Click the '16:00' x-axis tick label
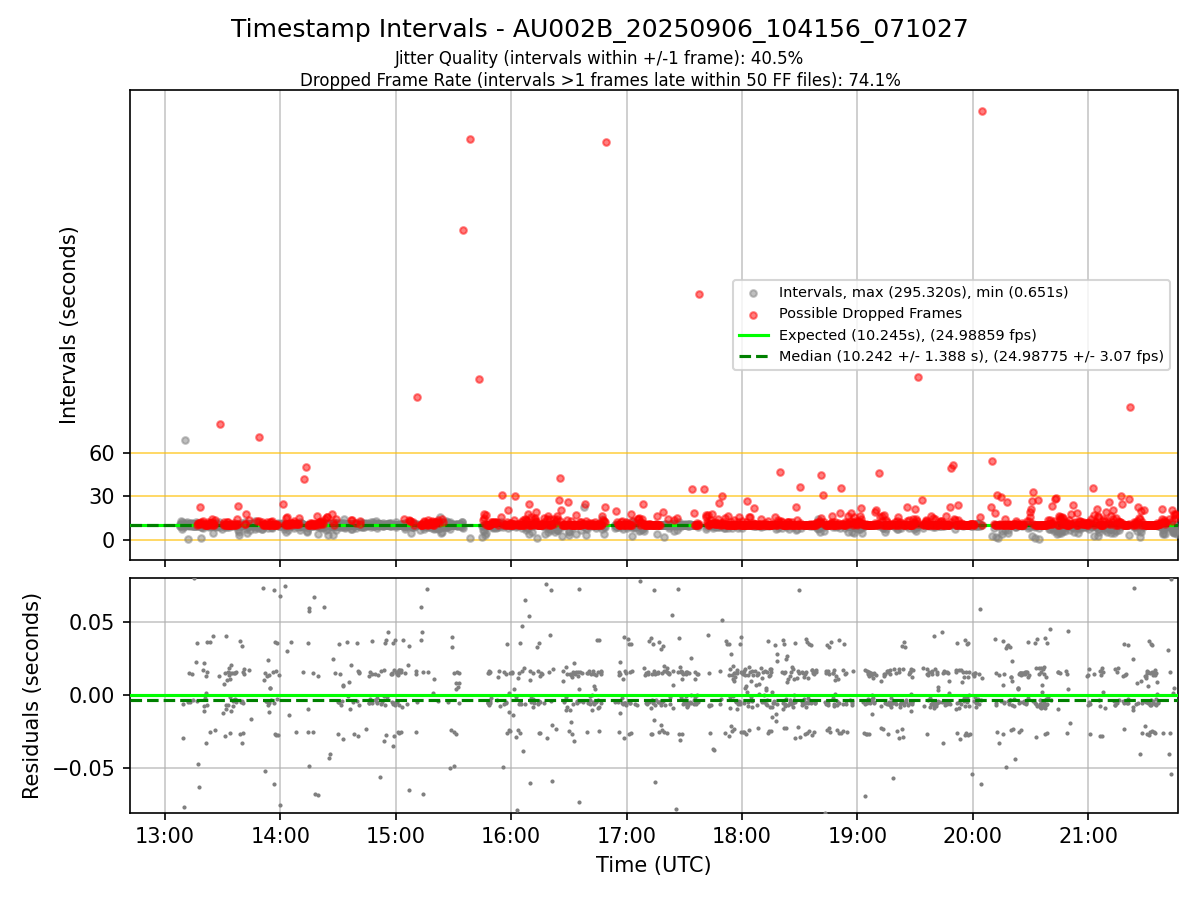The width and height of the screenshot is (1200, 900). [x=511, y=835]
